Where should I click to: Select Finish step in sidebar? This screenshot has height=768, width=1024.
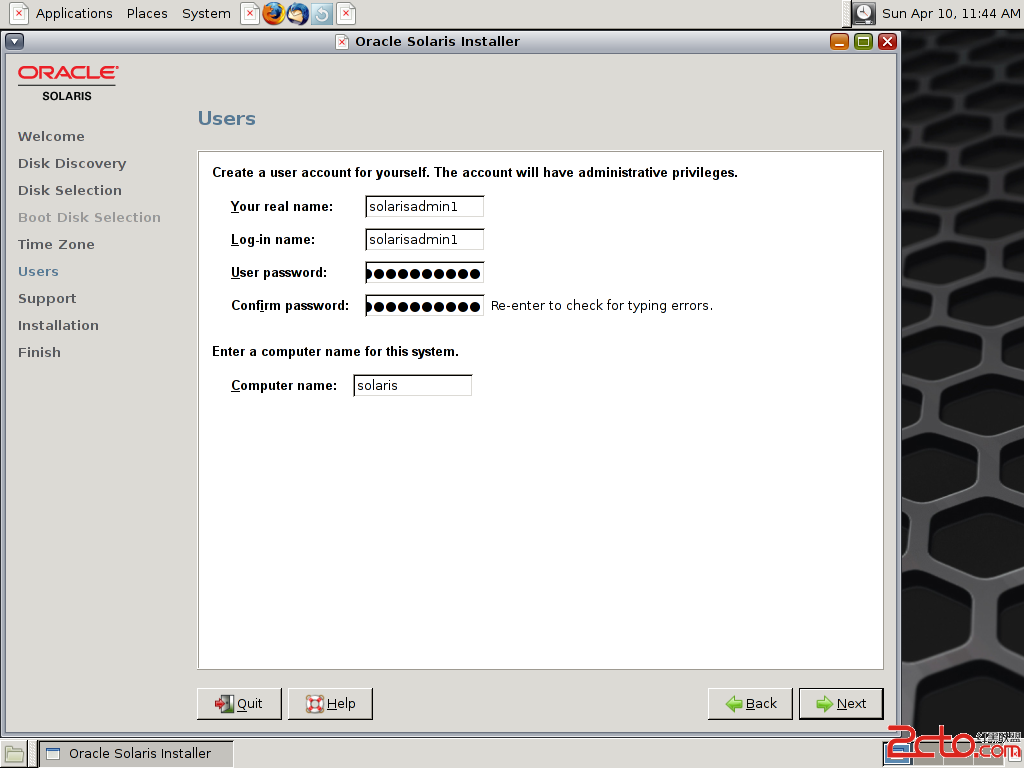click(39, 352)
